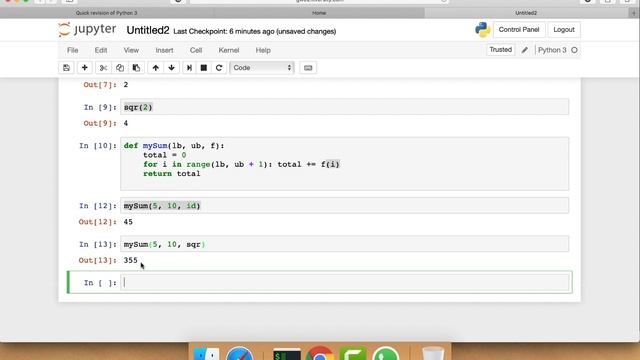The width and height of the screenshot is (640, 360).
Task: Open the command palette keyboard icon
Action: [308, 68]
